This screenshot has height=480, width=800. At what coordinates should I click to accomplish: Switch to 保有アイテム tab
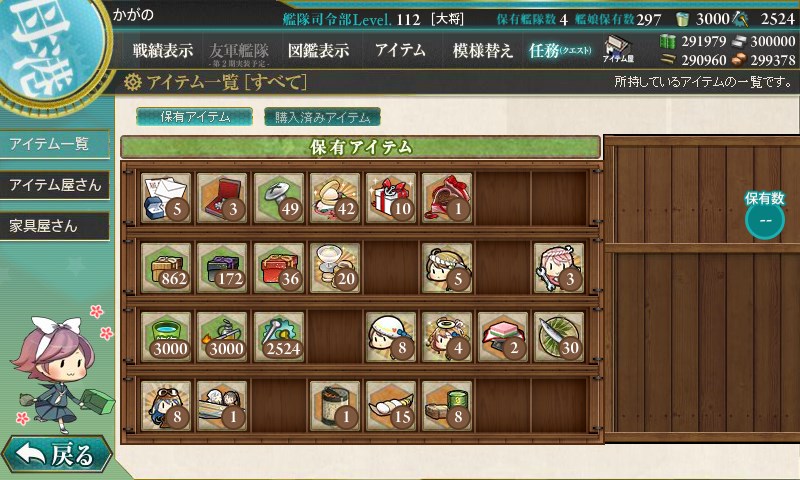click(194, 117)
